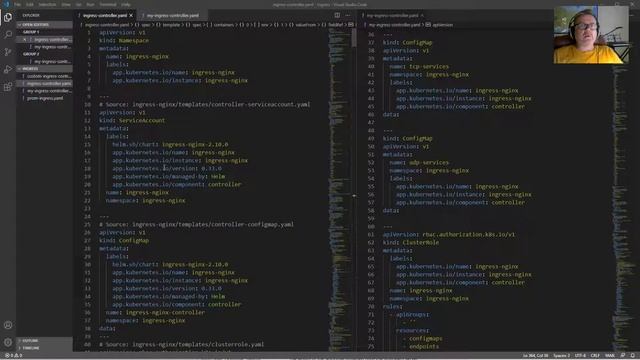Click the VS Code logo in title bar
640x360 pixels.
pos(6,4)
